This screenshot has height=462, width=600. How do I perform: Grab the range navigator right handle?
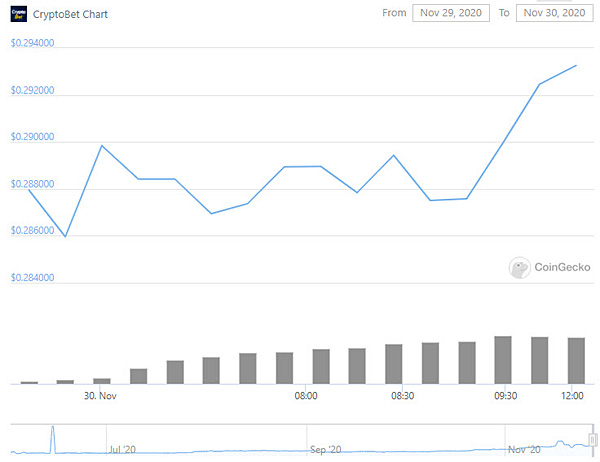pos(593,439)
